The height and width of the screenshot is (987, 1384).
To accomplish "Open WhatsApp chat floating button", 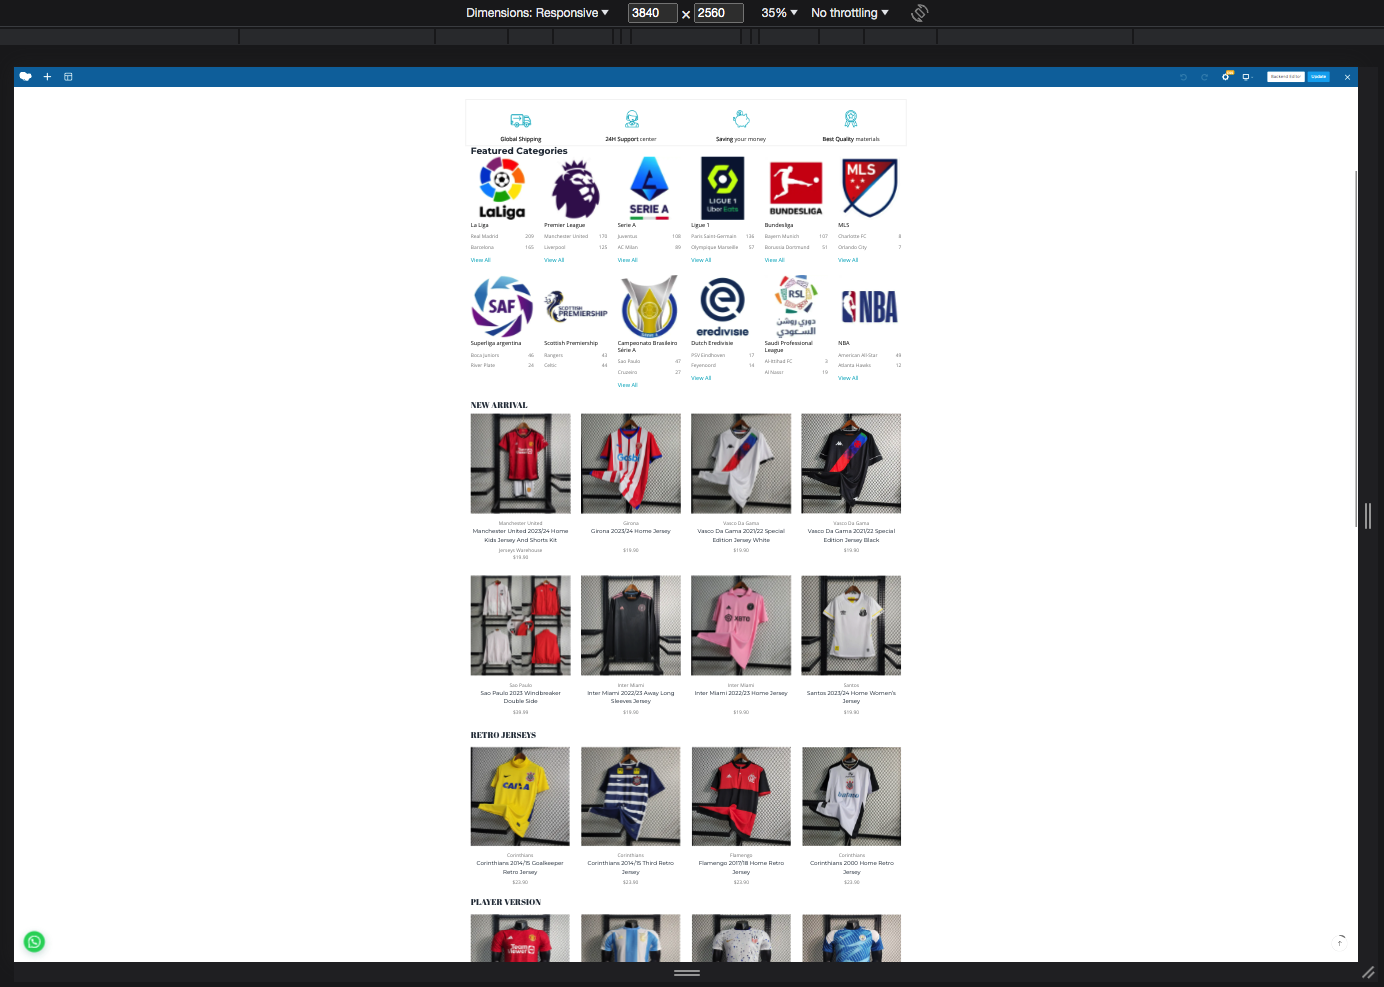I will 34,942.
